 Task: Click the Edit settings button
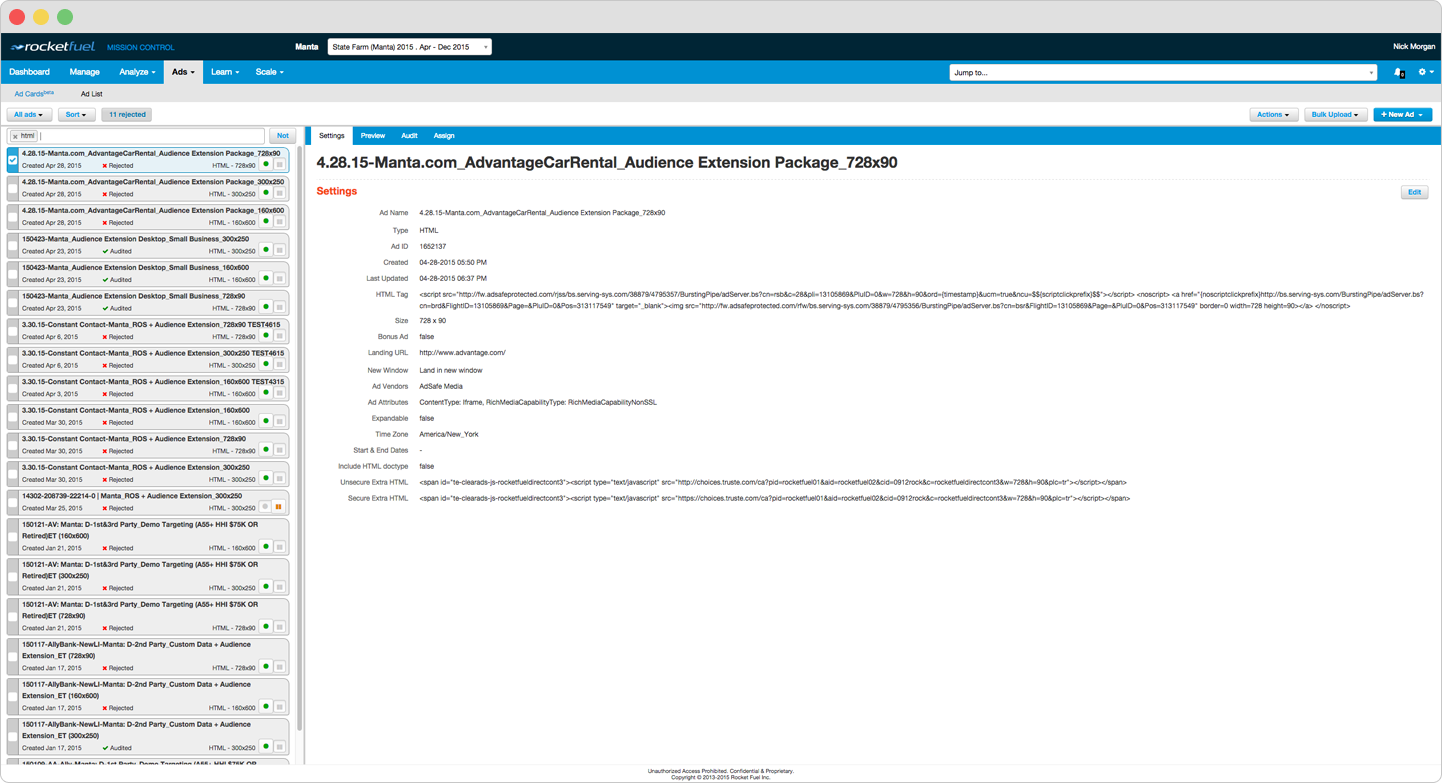coord(1414,192)
